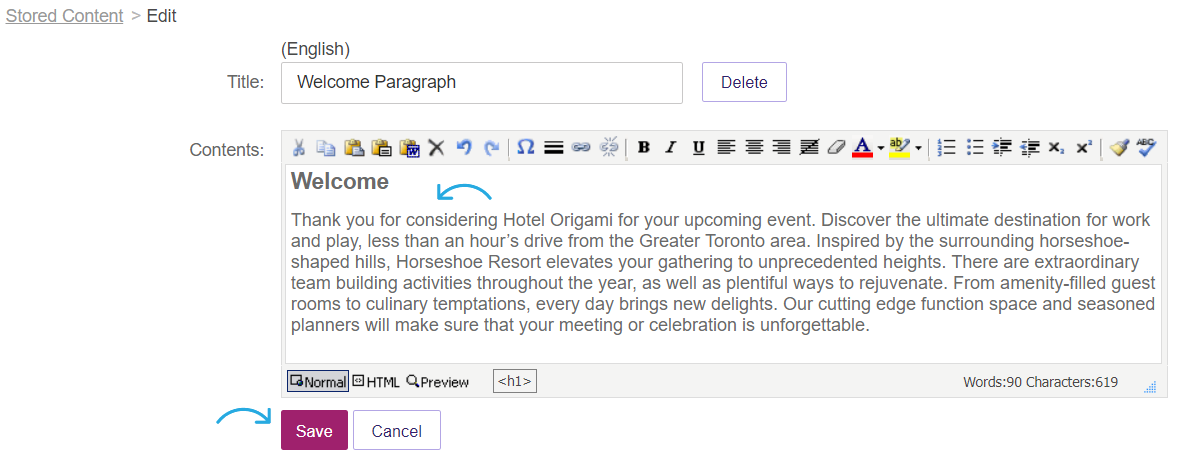Click the Cut scissors icon
The height and width of the screenshot is (460, 1180).
pyautogui.click(x=298, y=148)
